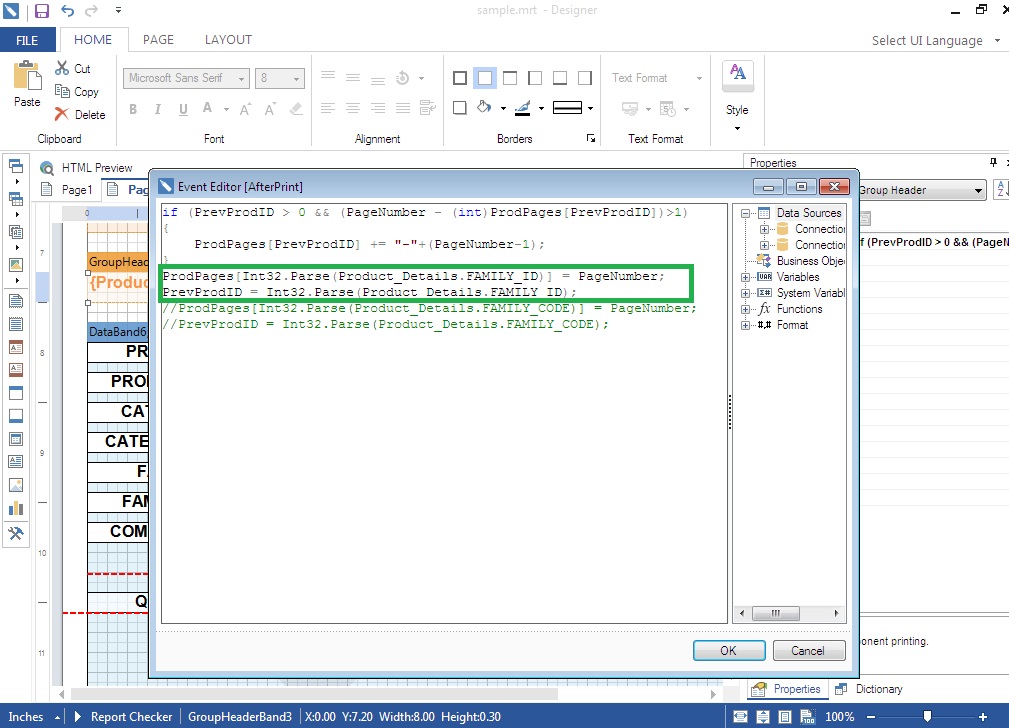Click the Redo arrow icon
The height and width of the screenshot is (728, 1009).
click(92, 10)
